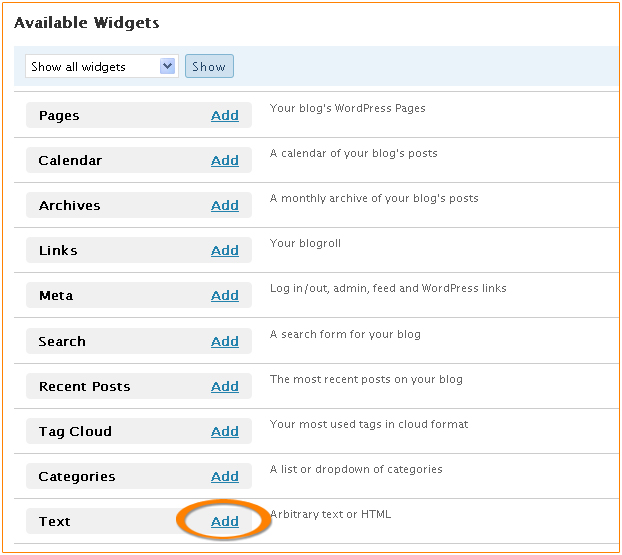Viewport: 622px width, 555px height.
Task: Open the 'Show all widgets' dropdown
Action: pyautogui.click(x=101, y=67)
